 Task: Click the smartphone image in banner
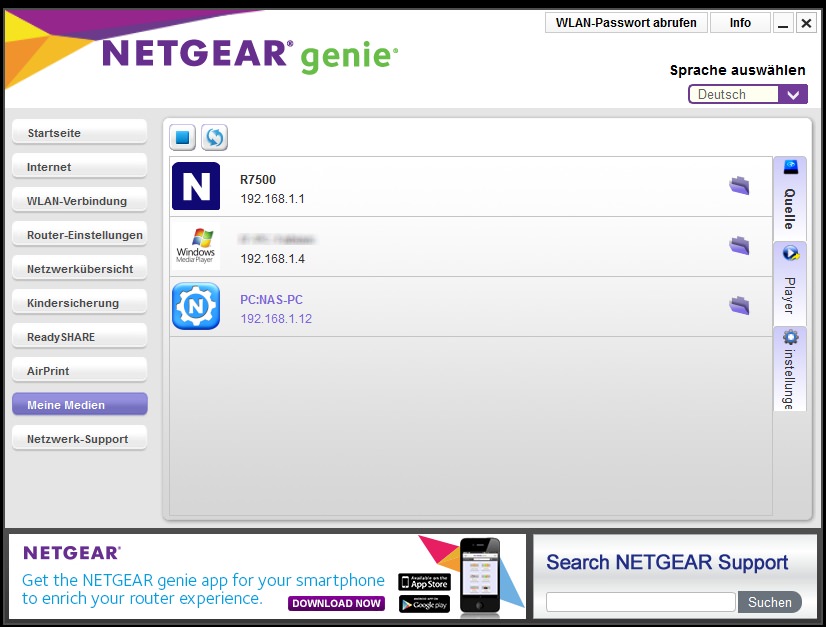479,576
